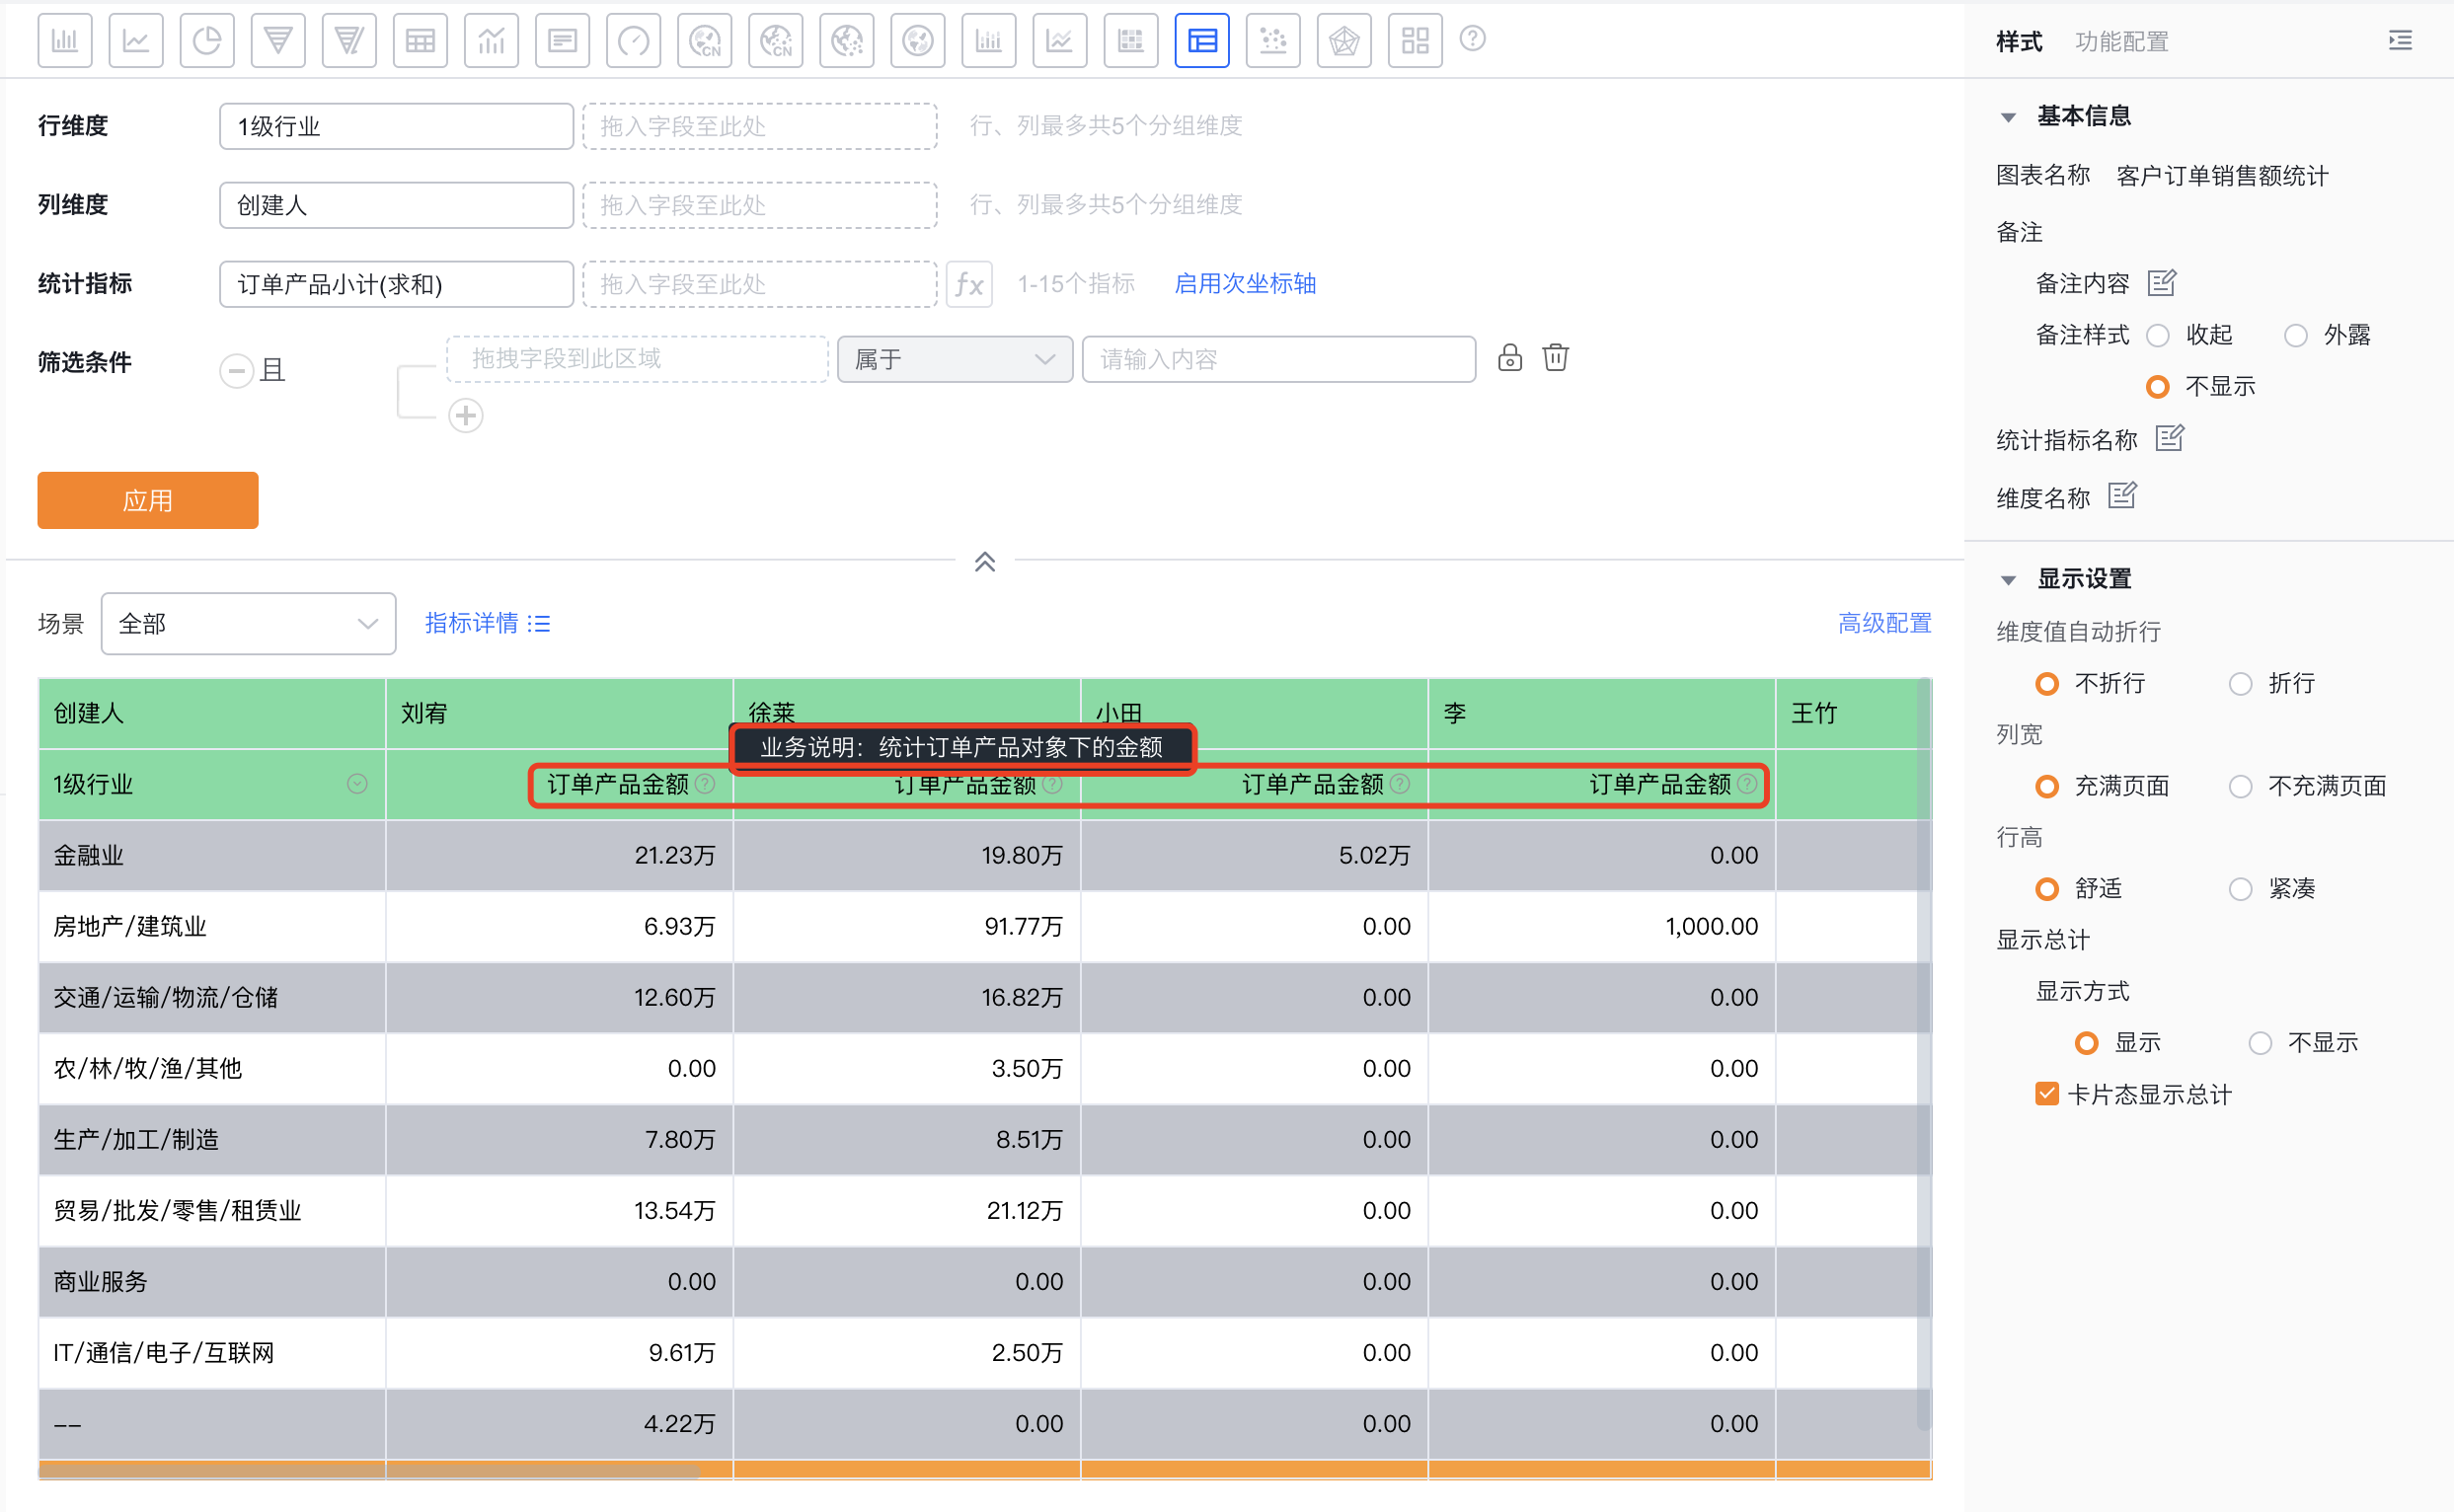Click the lock icon in filter row

(x=1509, y=358)
